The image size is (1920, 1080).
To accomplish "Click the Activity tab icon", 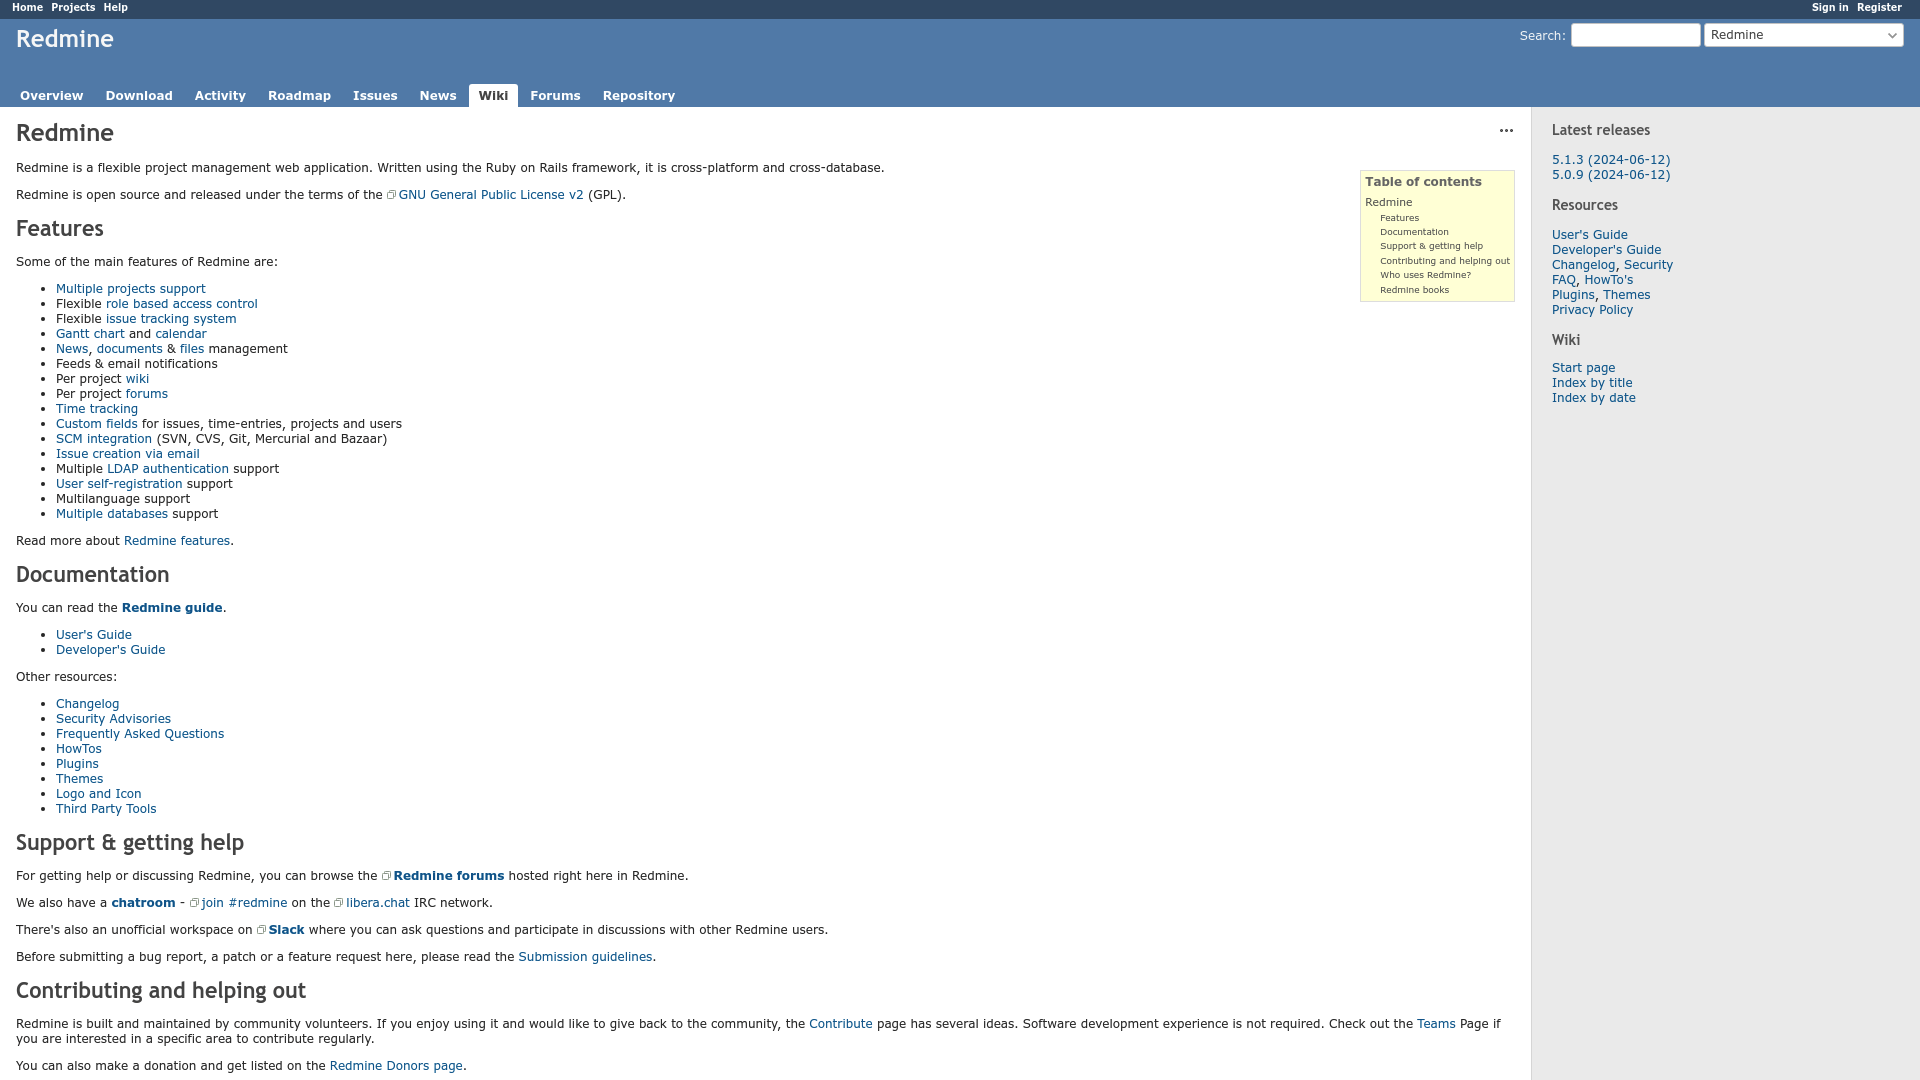I will (220, 95).
